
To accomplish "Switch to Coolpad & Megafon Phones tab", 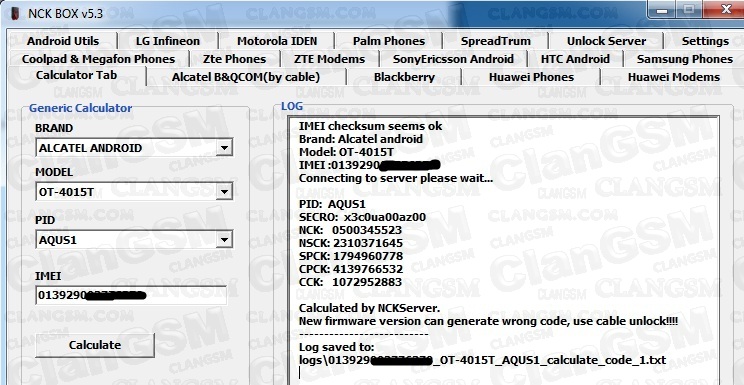I will tap(98, 59).
